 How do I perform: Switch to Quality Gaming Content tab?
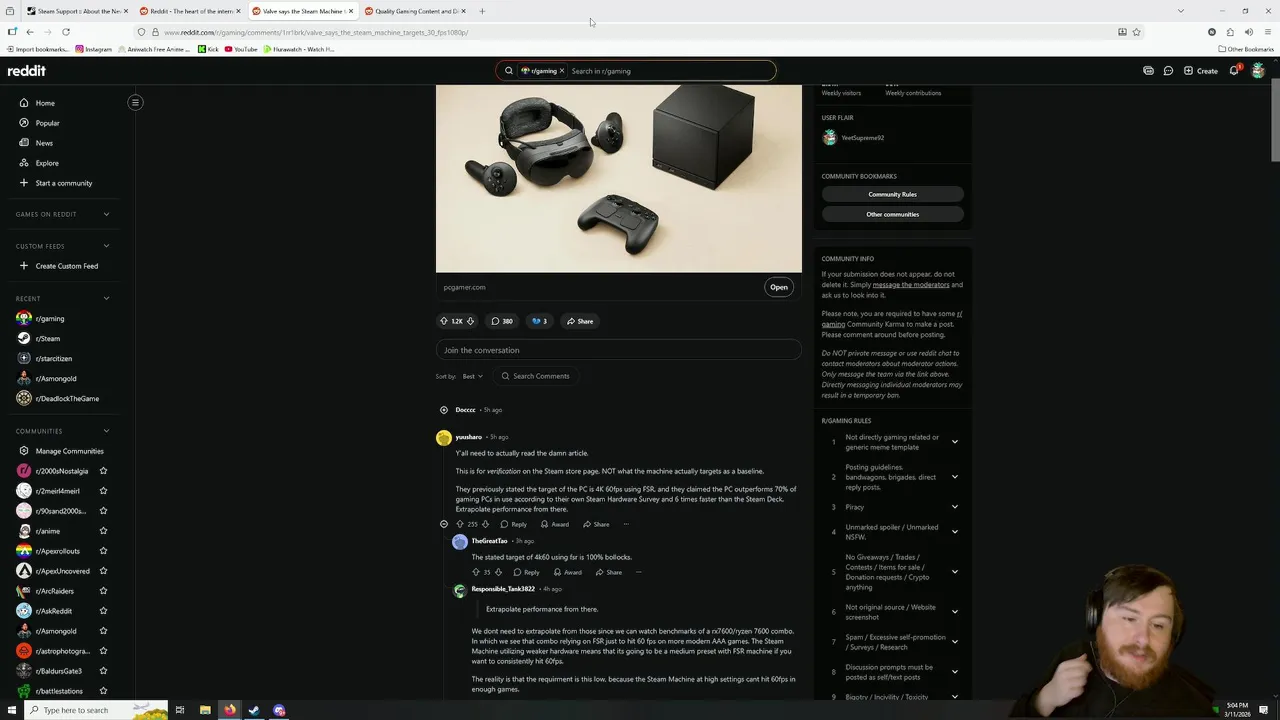413,11
